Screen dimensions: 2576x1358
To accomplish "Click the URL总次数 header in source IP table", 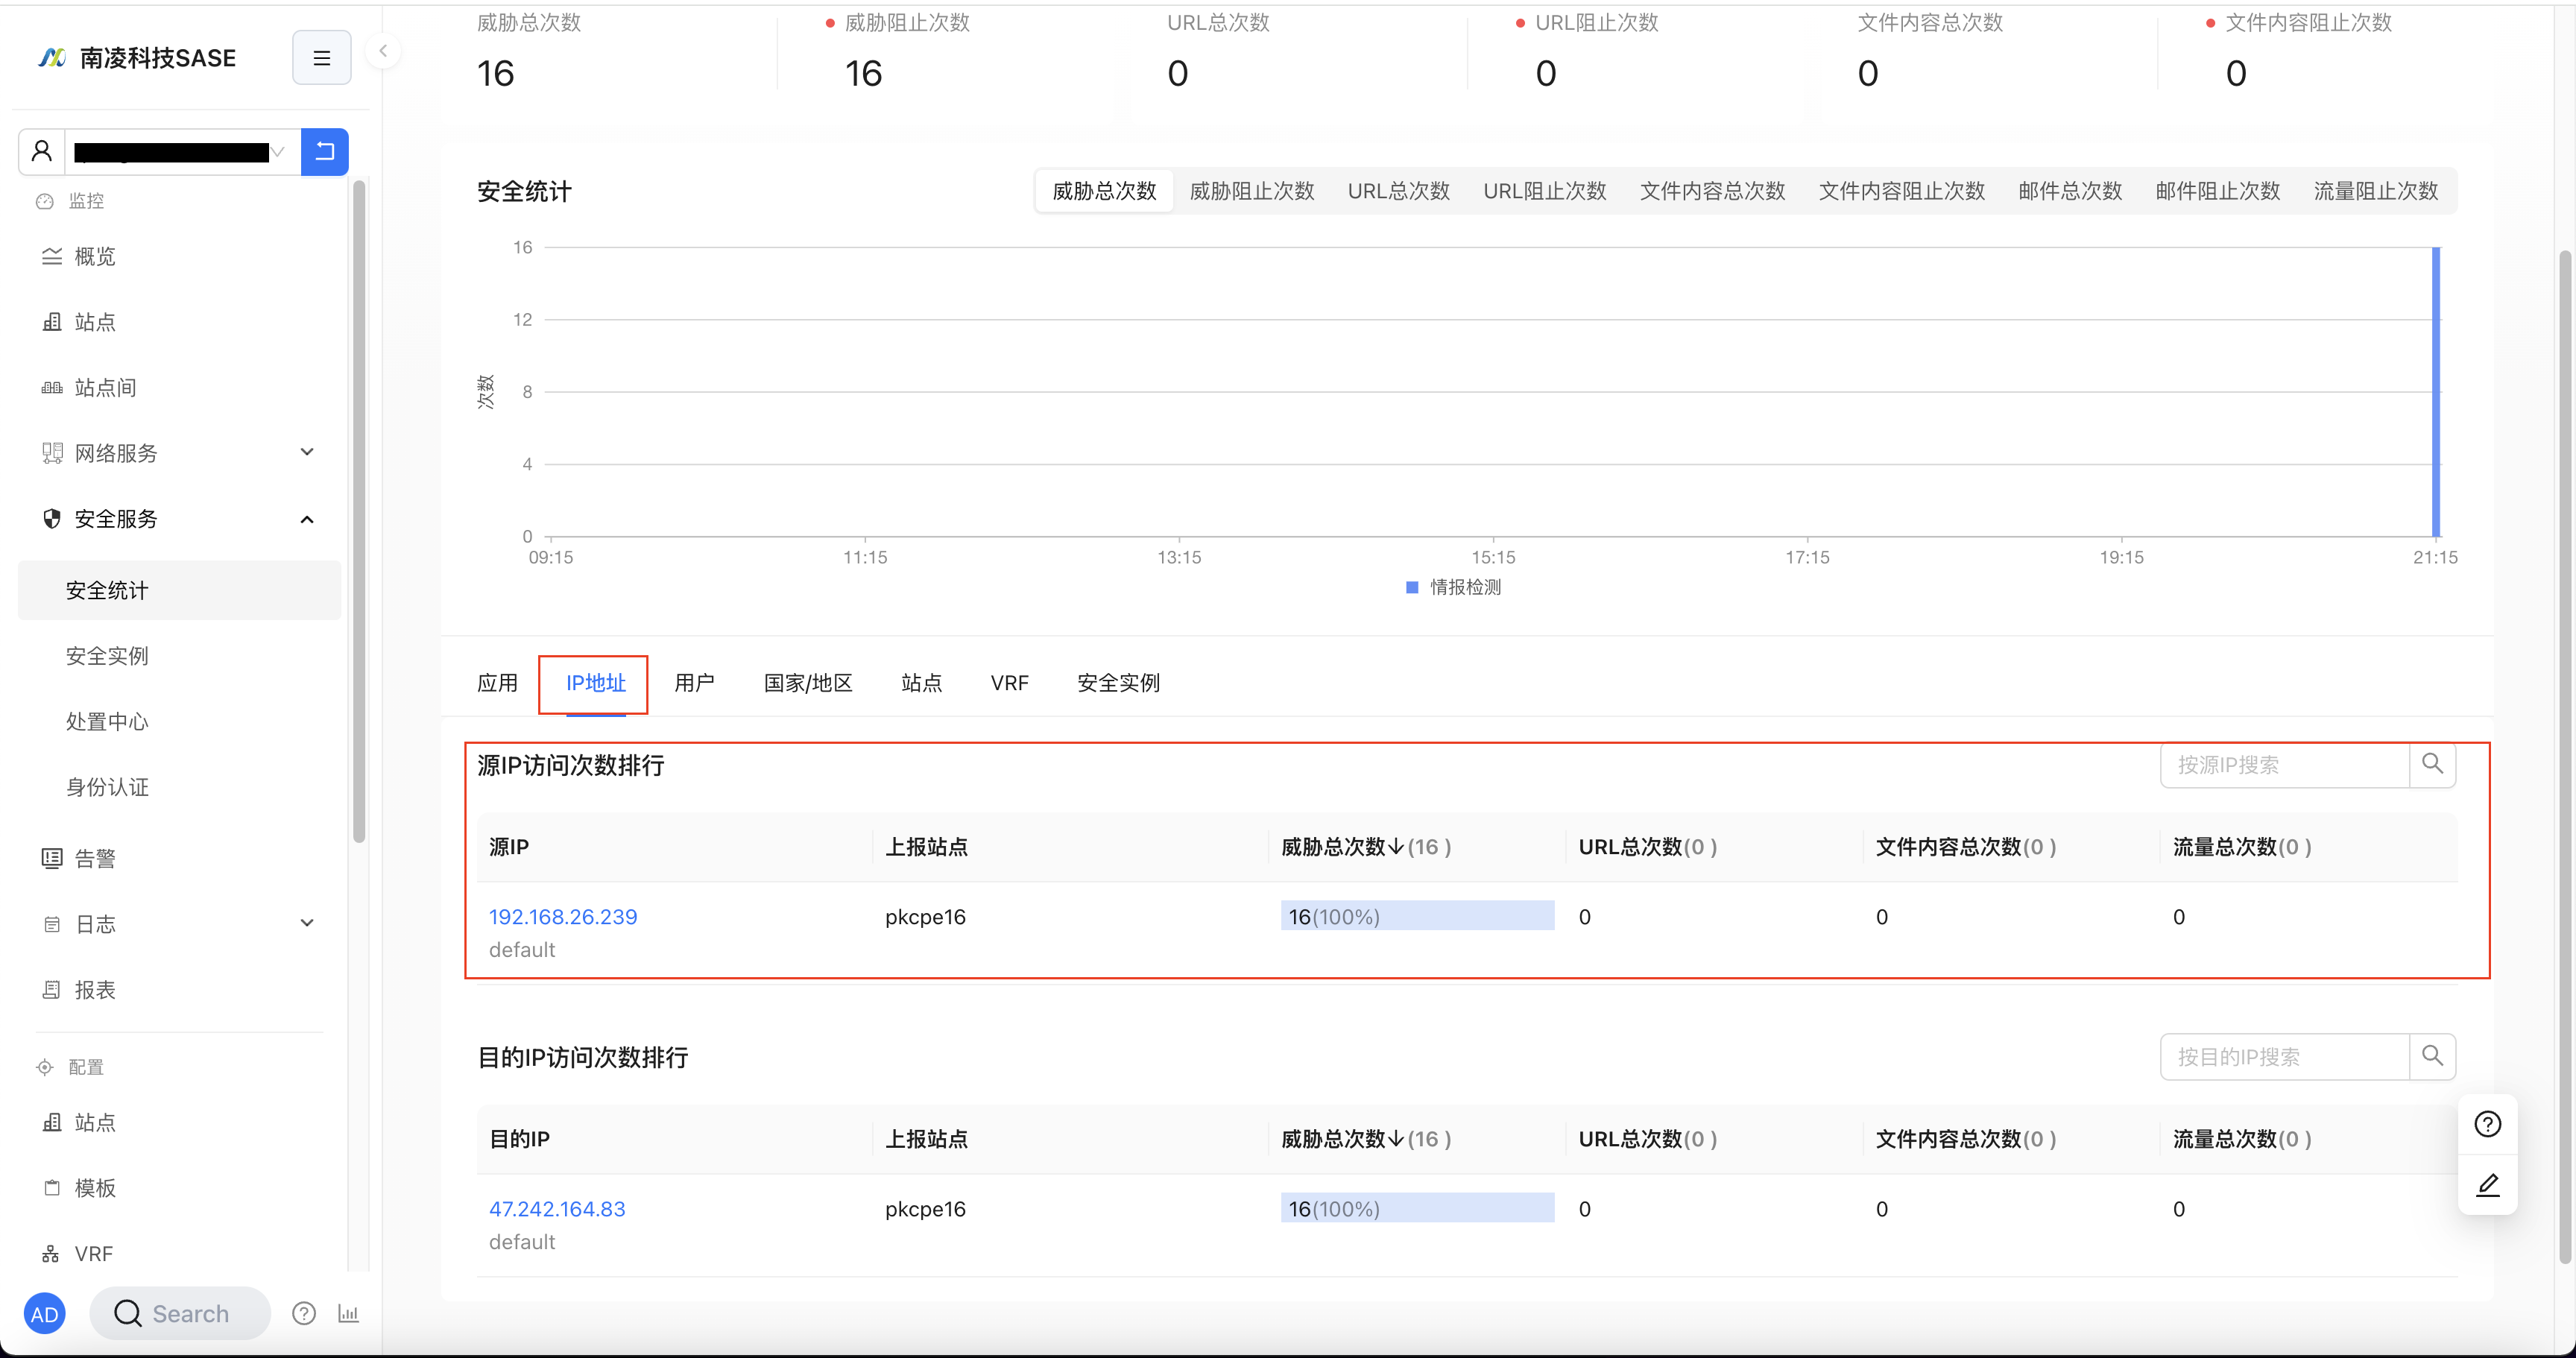I will click(1647, 847).
